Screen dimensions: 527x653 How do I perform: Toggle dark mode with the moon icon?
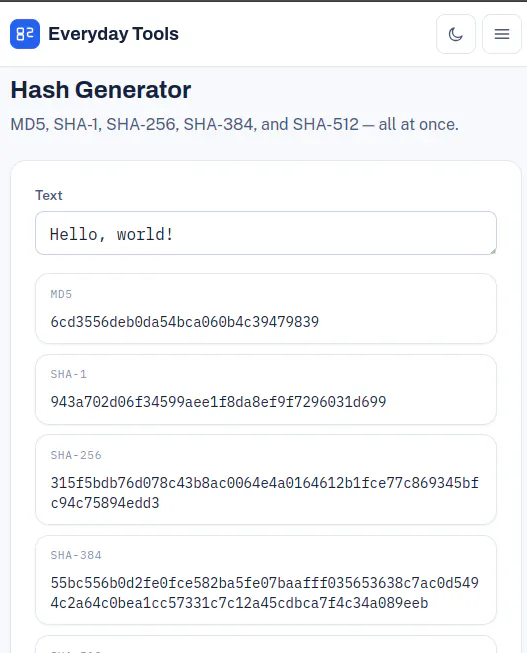coord(456,34)
